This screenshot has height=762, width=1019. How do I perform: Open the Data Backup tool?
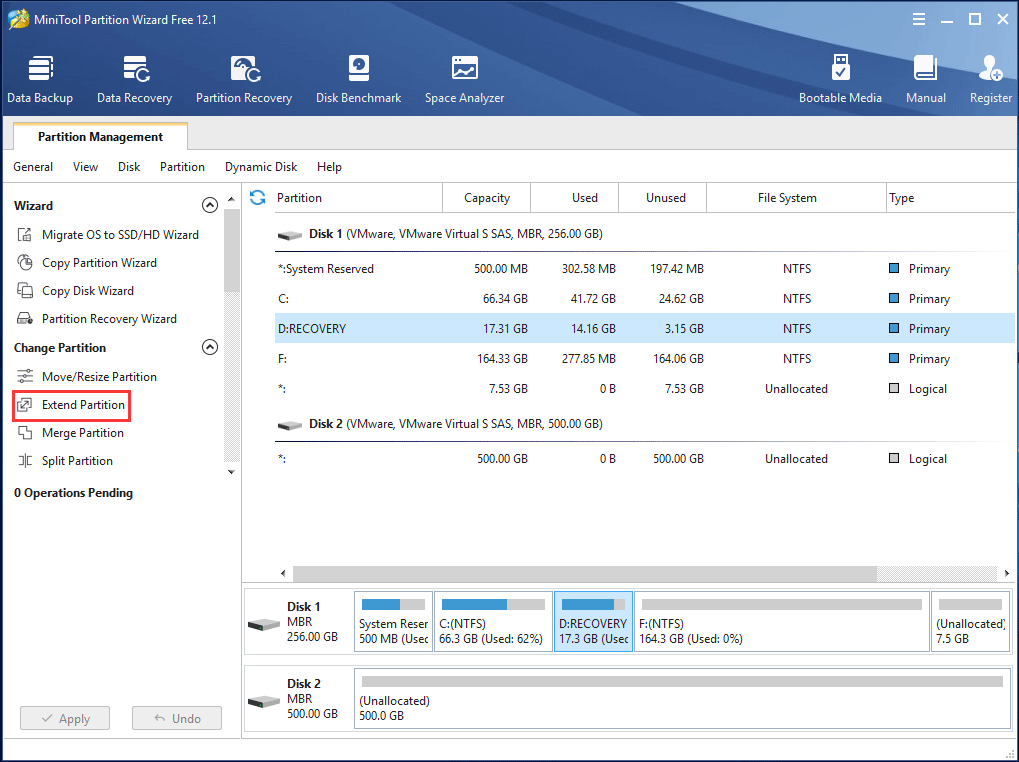point(40,79)
